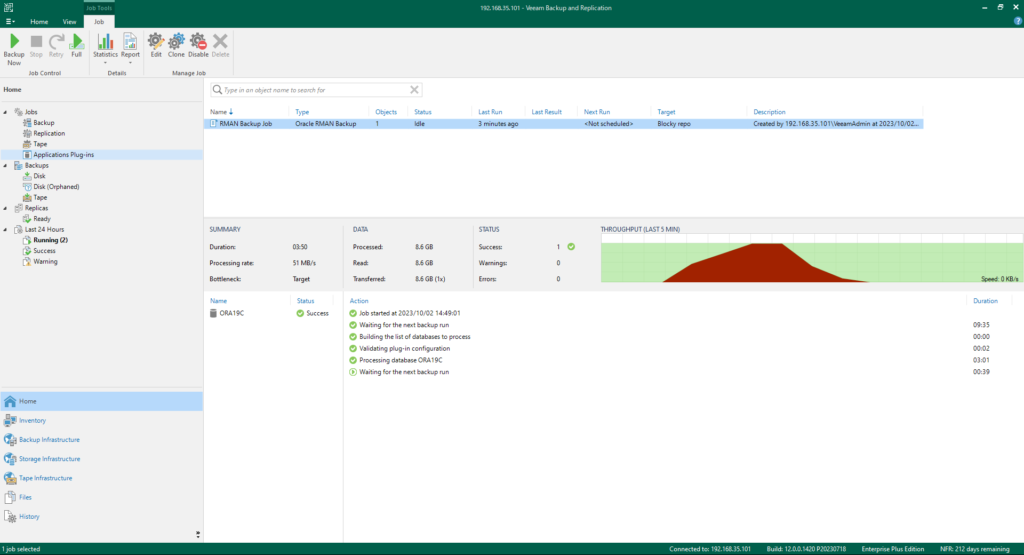1024x555 pixels.
Task: Open the job Report
Action: [x=130, y=48]
